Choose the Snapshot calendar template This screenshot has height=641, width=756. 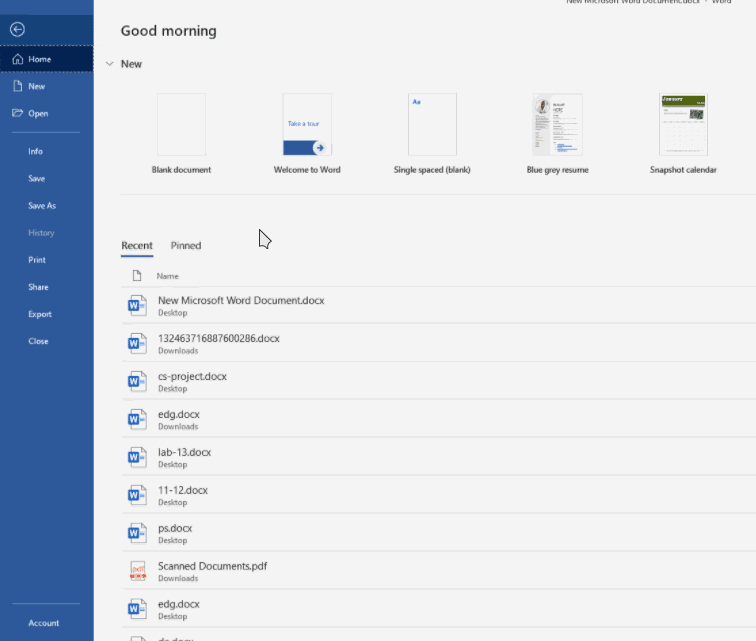tap(683, 134)
